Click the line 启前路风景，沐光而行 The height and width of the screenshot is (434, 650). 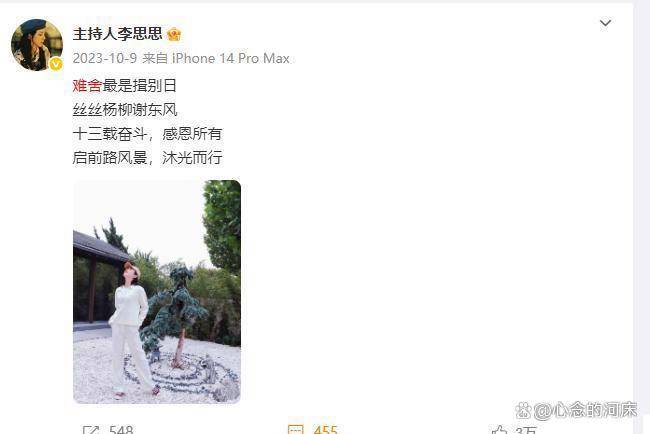pos(147,158)
